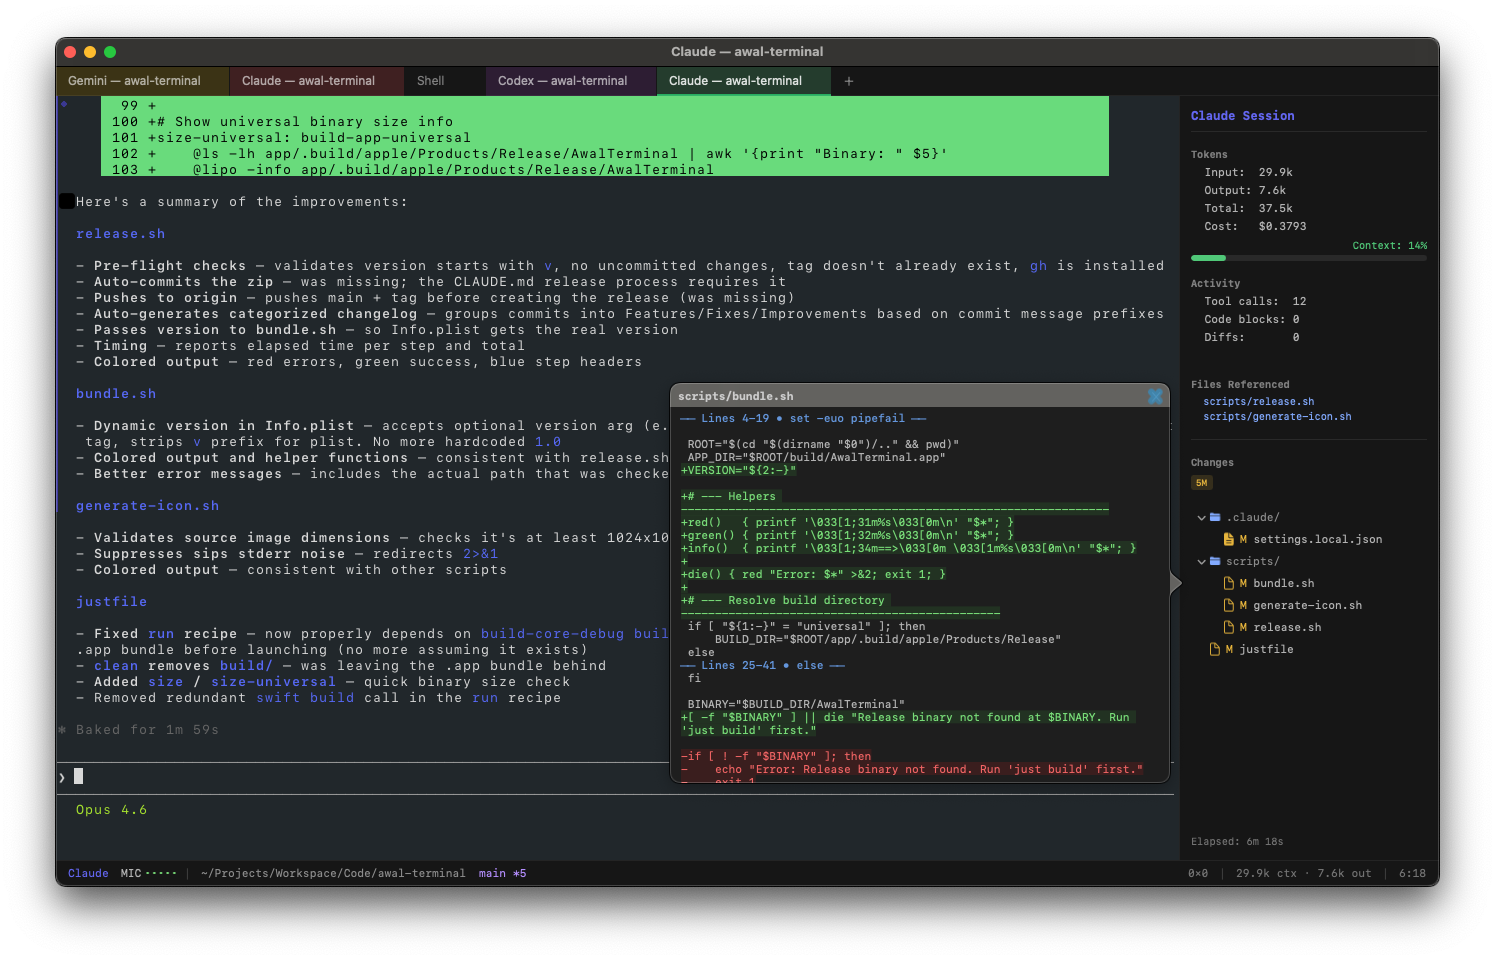Select release.sh in the Changes tree
This screenshot has height=960, width=1495.
pyautogui.click(x=1287, y=627)
